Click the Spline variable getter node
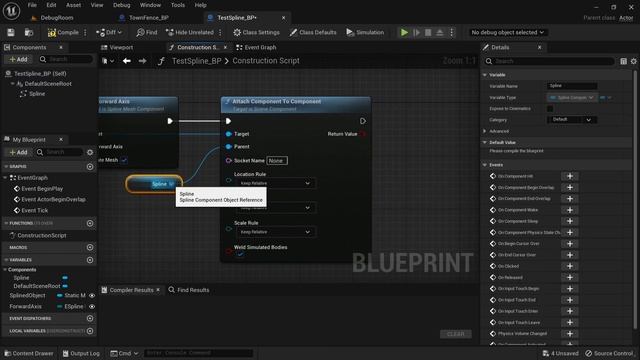Image resolution: width=640 pixels, height=360 pixels. point(154,184)
